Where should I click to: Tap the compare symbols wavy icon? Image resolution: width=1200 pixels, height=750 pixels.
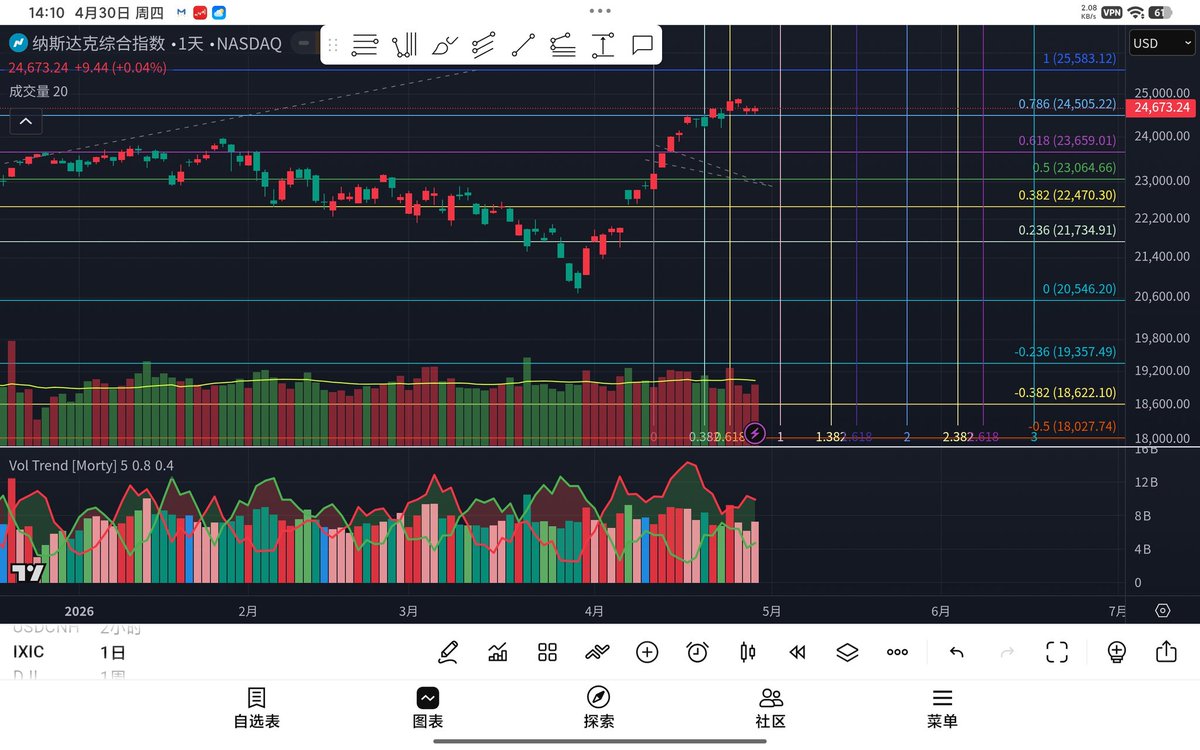597,652
